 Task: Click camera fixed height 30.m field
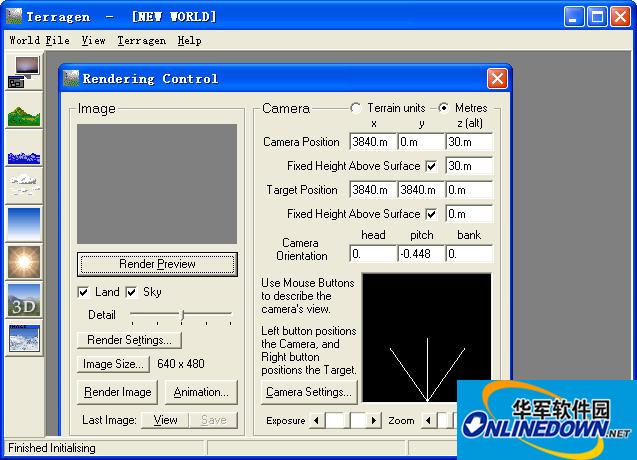click(469, 166)
